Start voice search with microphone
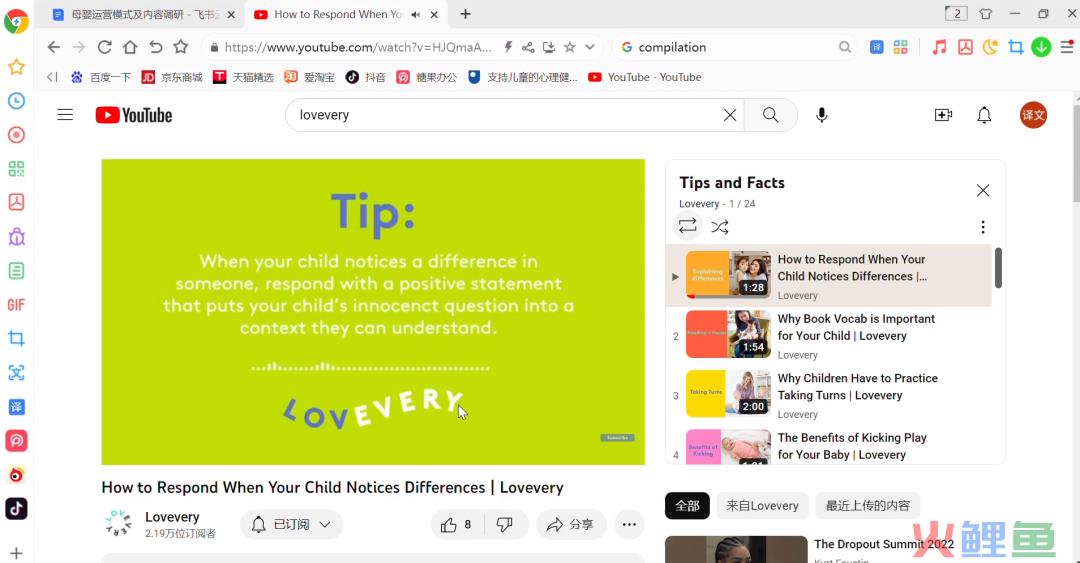The height and width of the screenshot is (563, 1080). tap(821, 115)
